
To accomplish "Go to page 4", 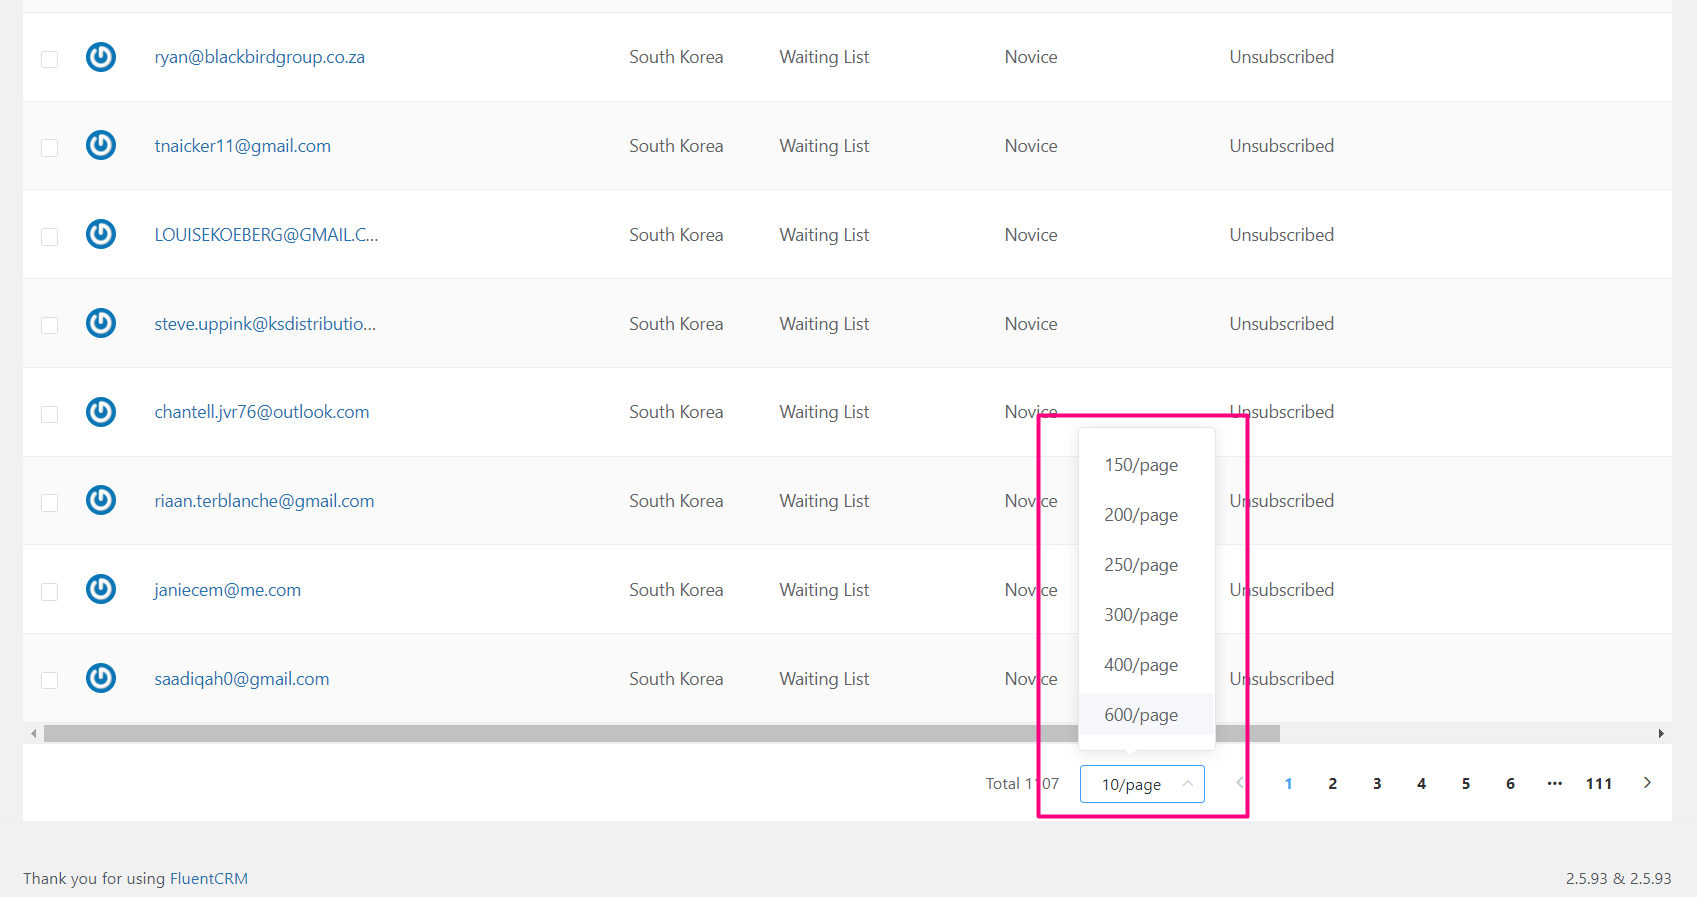I will click(x=1421, y=784).
